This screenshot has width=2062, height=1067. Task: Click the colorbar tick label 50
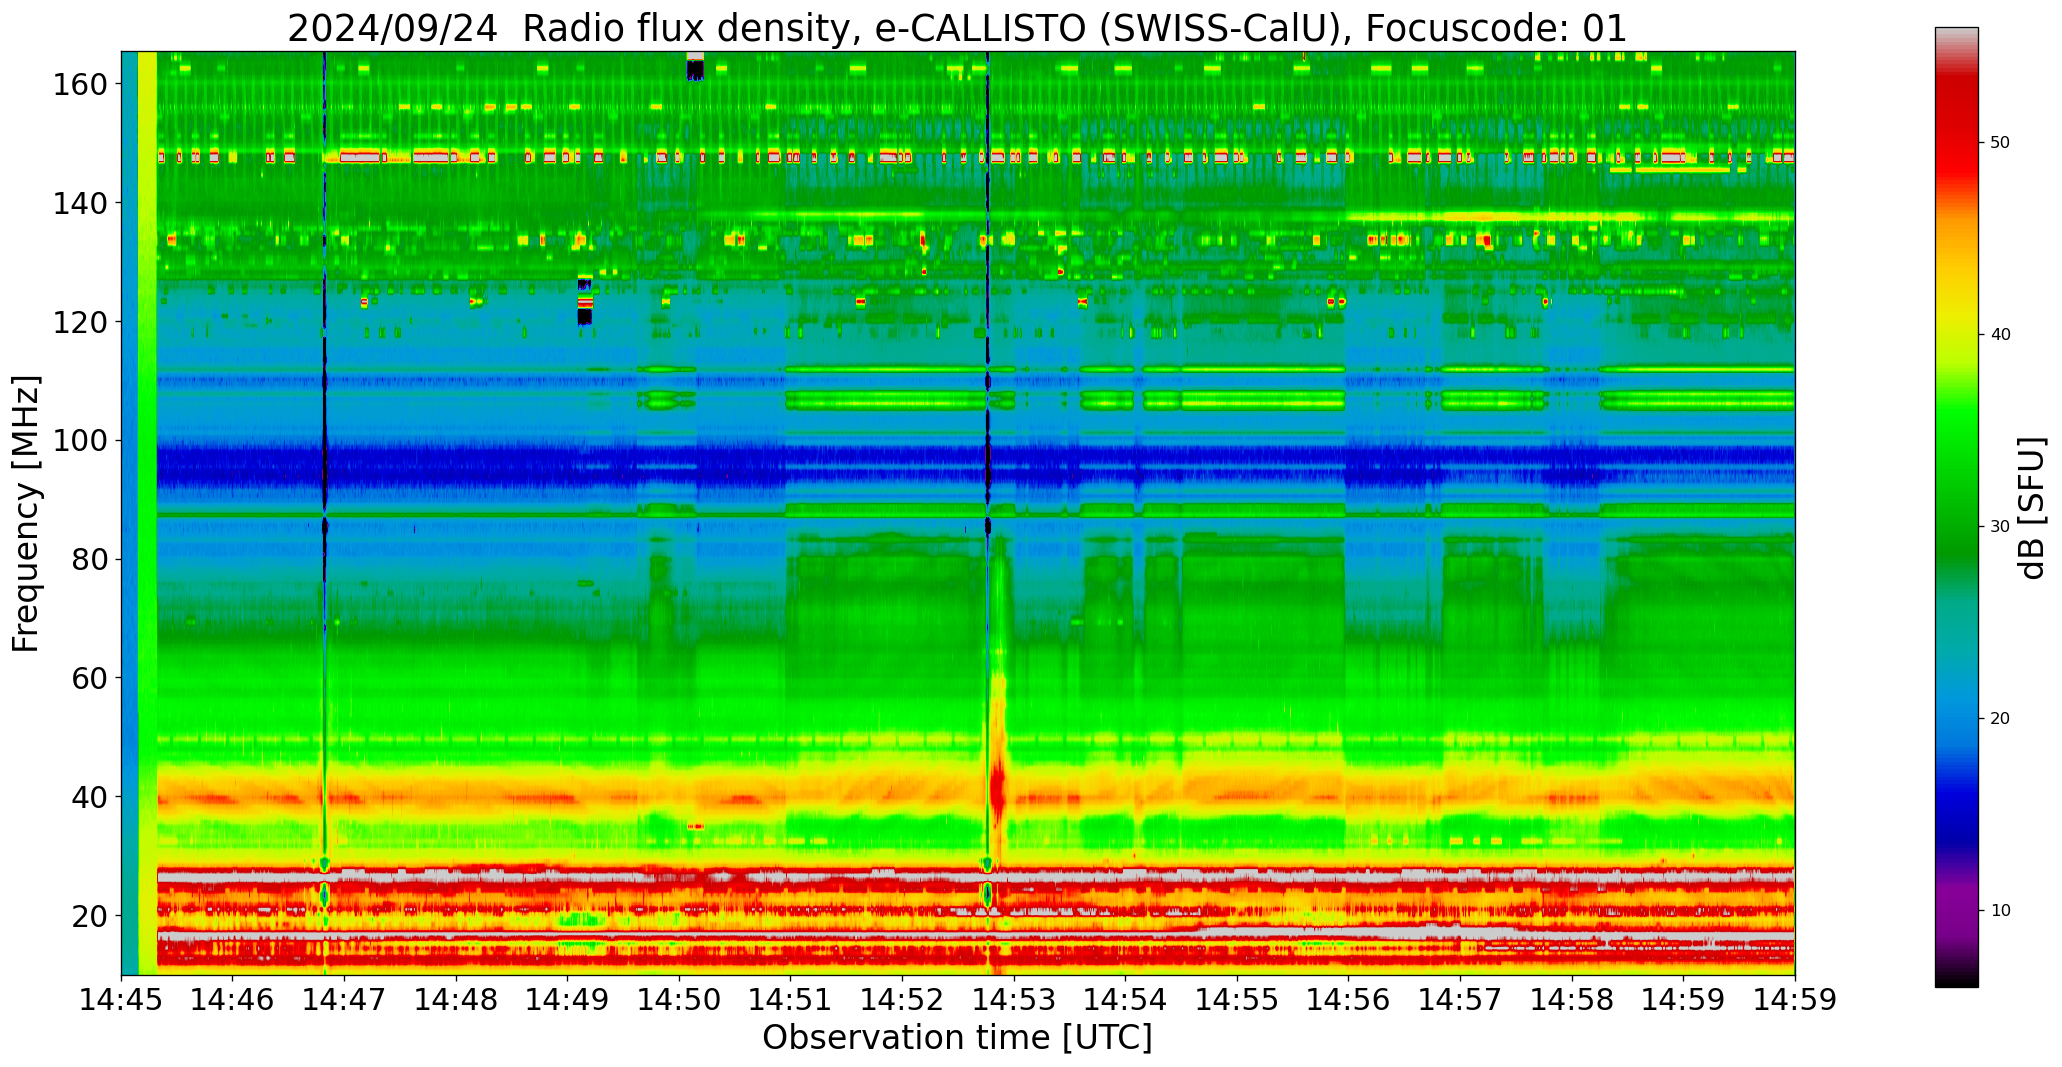click(2000, 143)
